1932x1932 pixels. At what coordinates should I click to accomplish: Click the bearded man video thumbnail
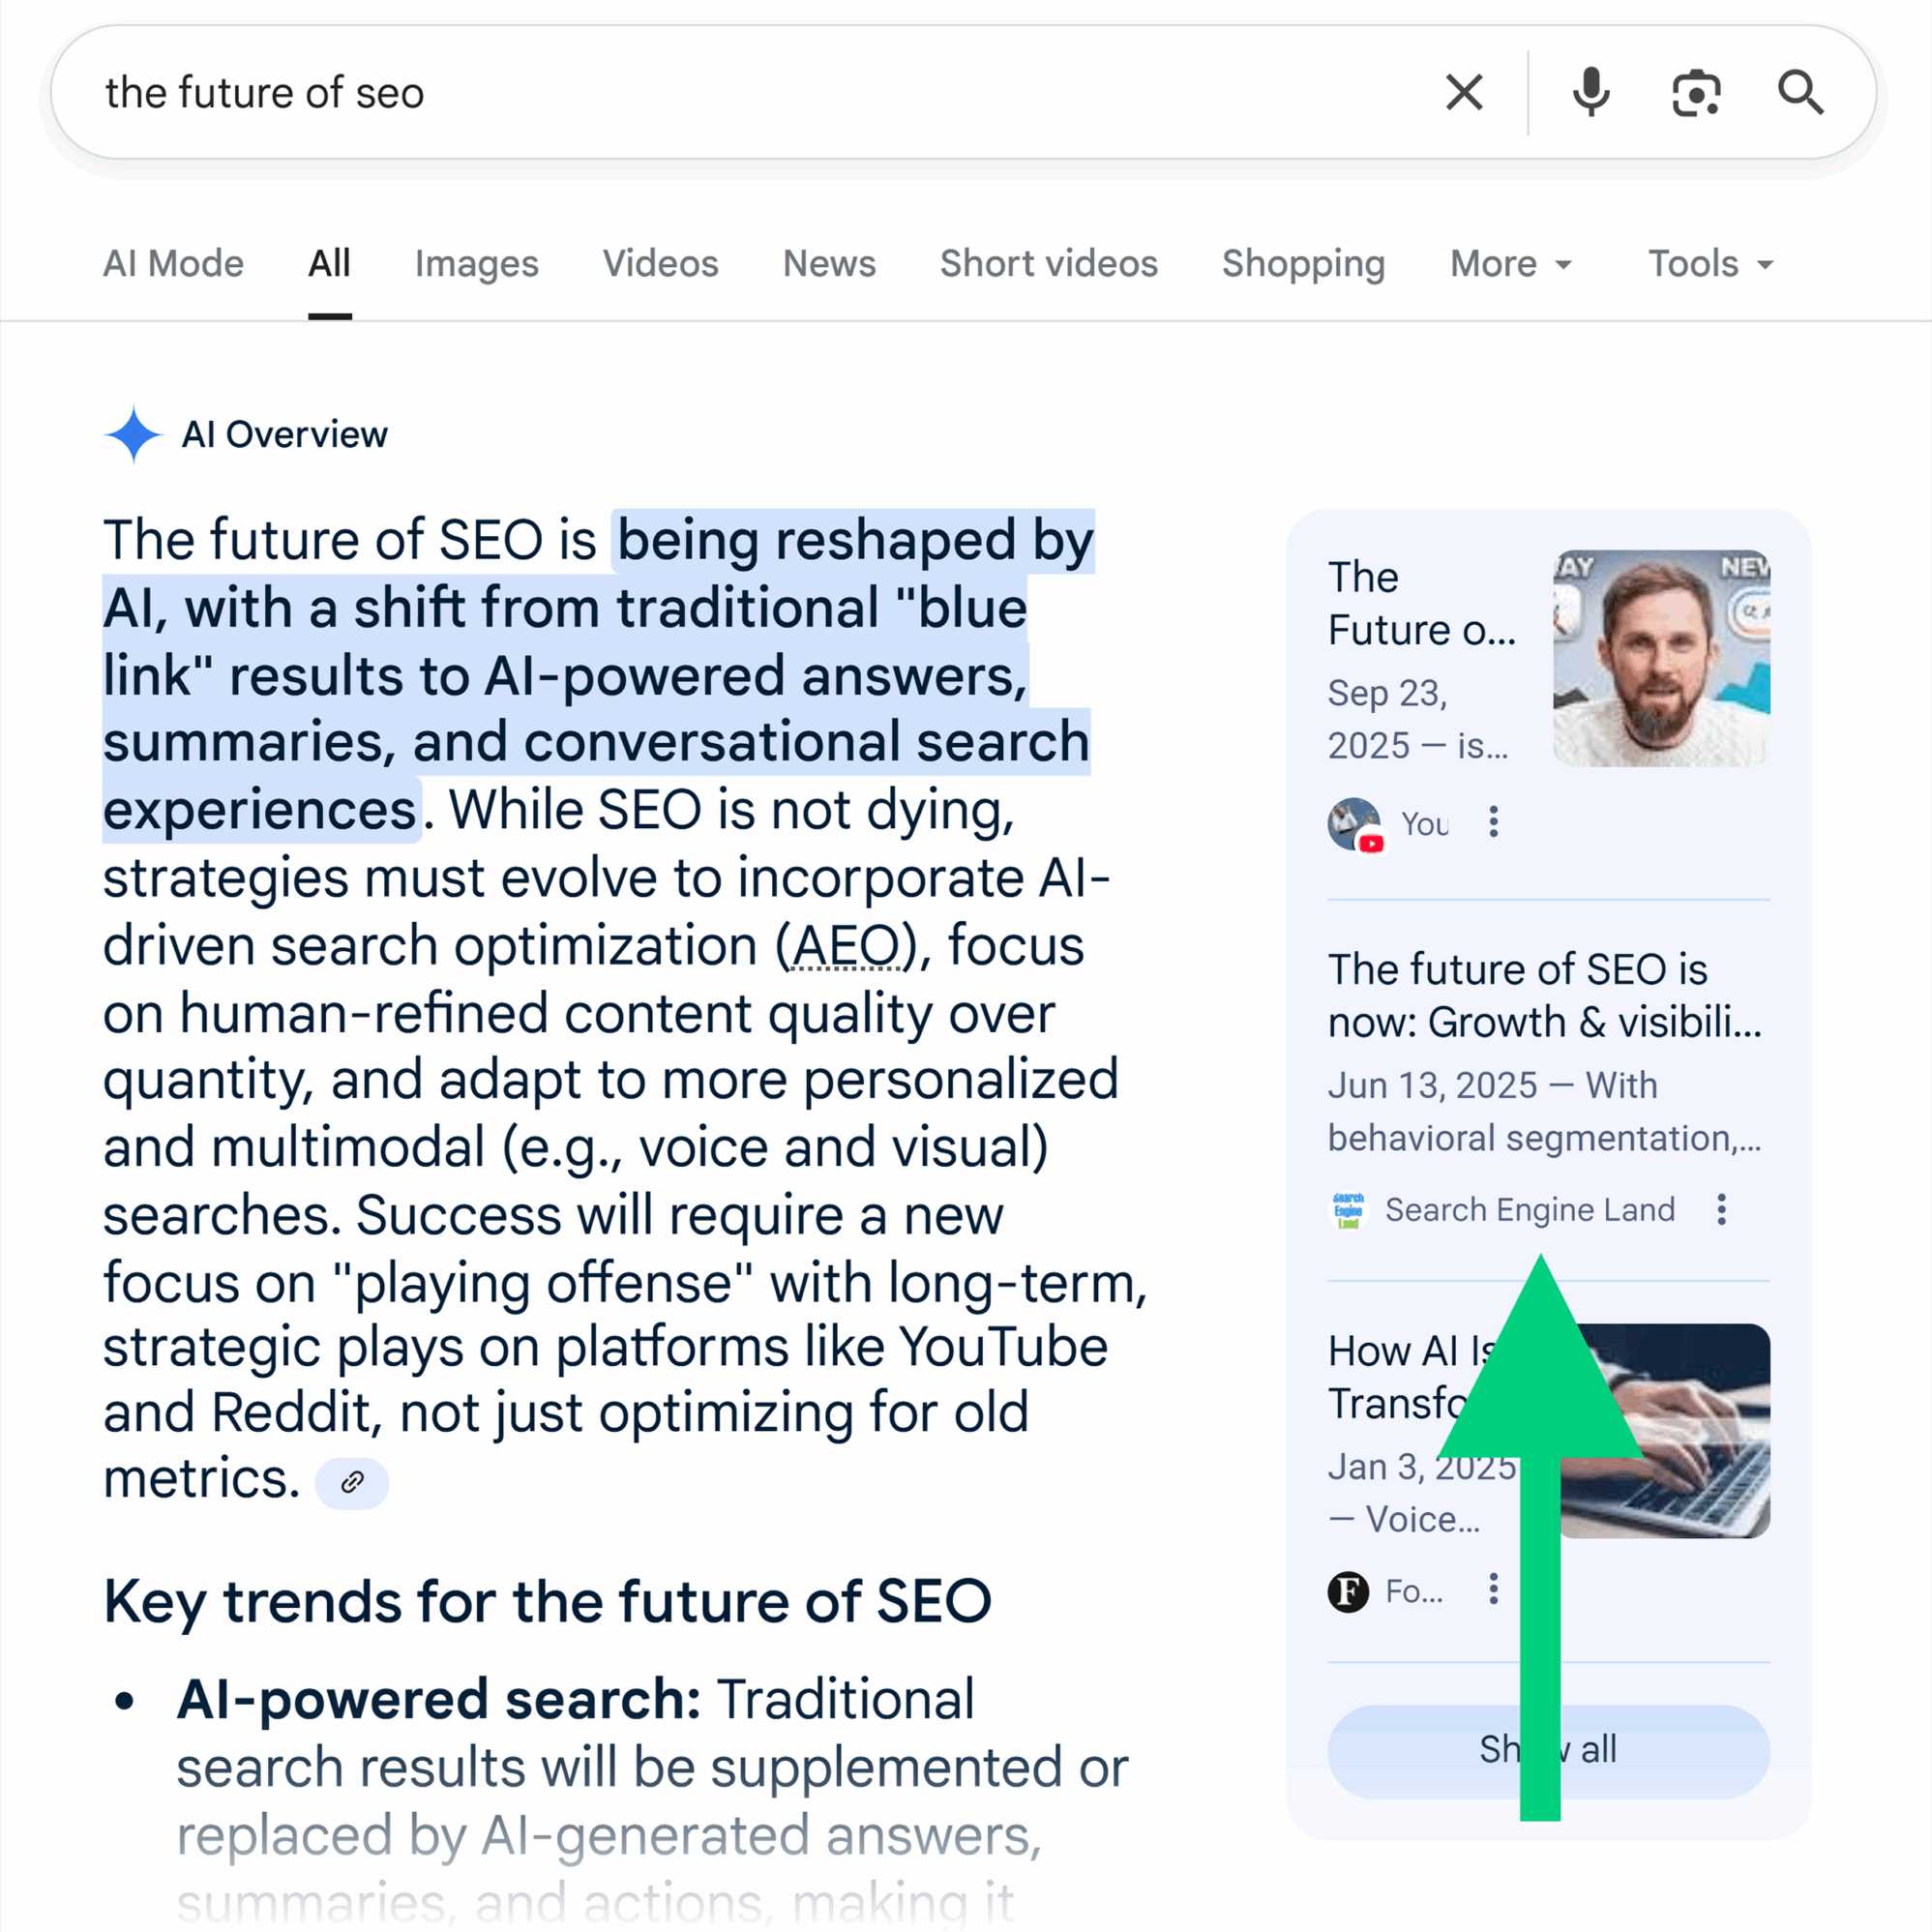[x=1661, y=658]
